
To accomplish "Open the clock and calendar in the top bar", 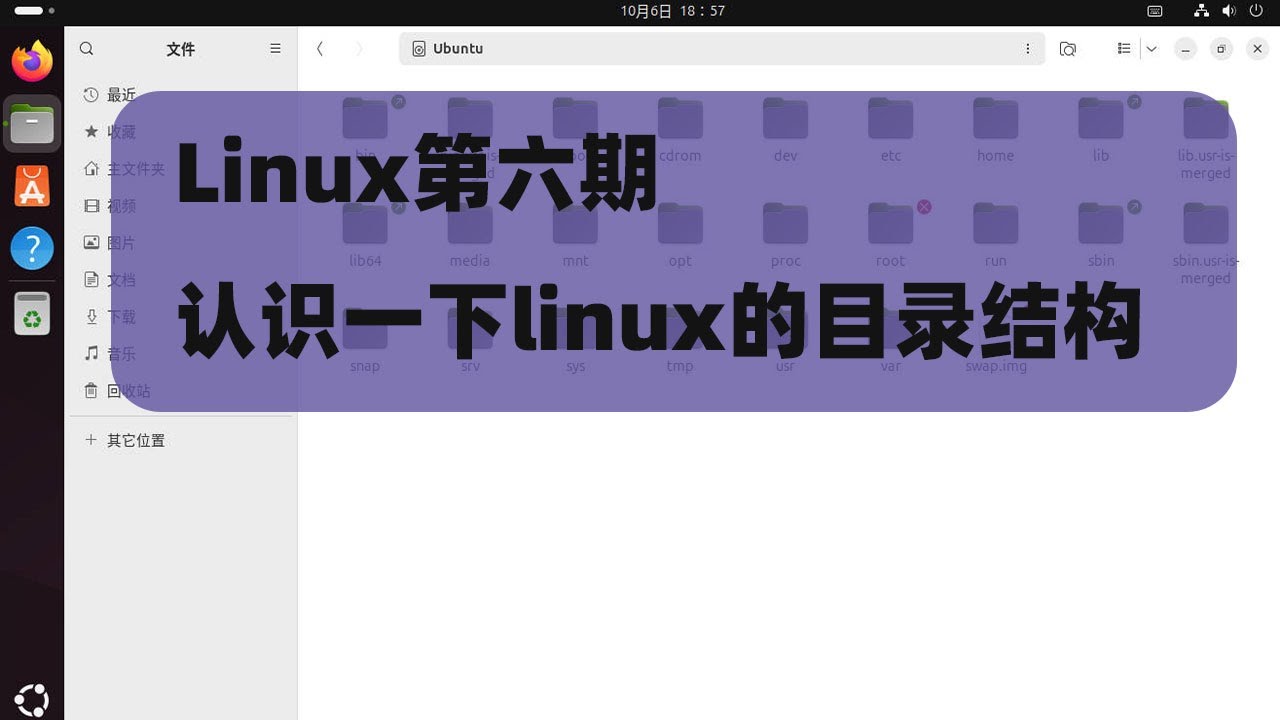I will (672, 11).
